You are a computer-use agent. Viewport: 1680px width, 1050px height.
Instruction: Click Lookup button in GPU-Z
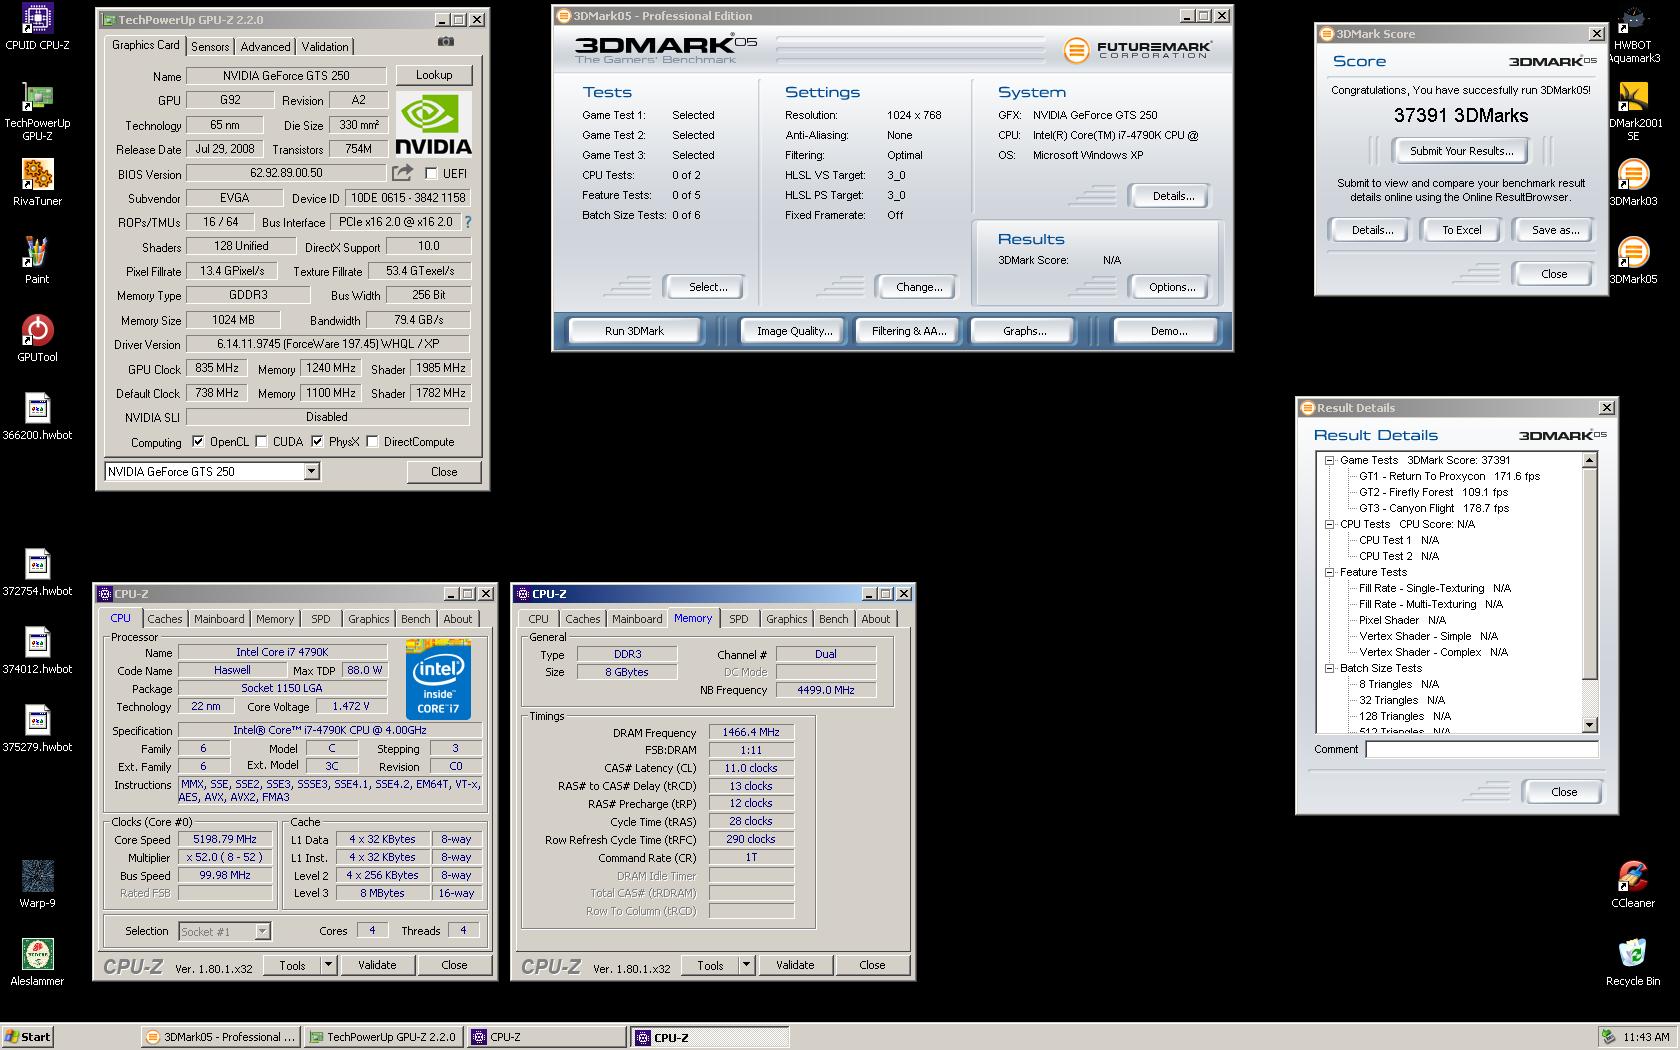(x=434, y=75)
